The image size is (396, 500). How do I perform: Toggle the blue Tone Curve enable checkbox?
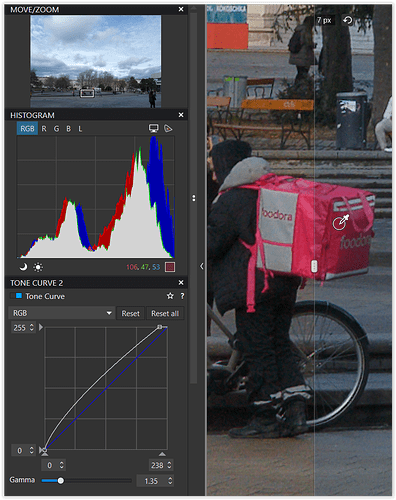click(19, 296)
